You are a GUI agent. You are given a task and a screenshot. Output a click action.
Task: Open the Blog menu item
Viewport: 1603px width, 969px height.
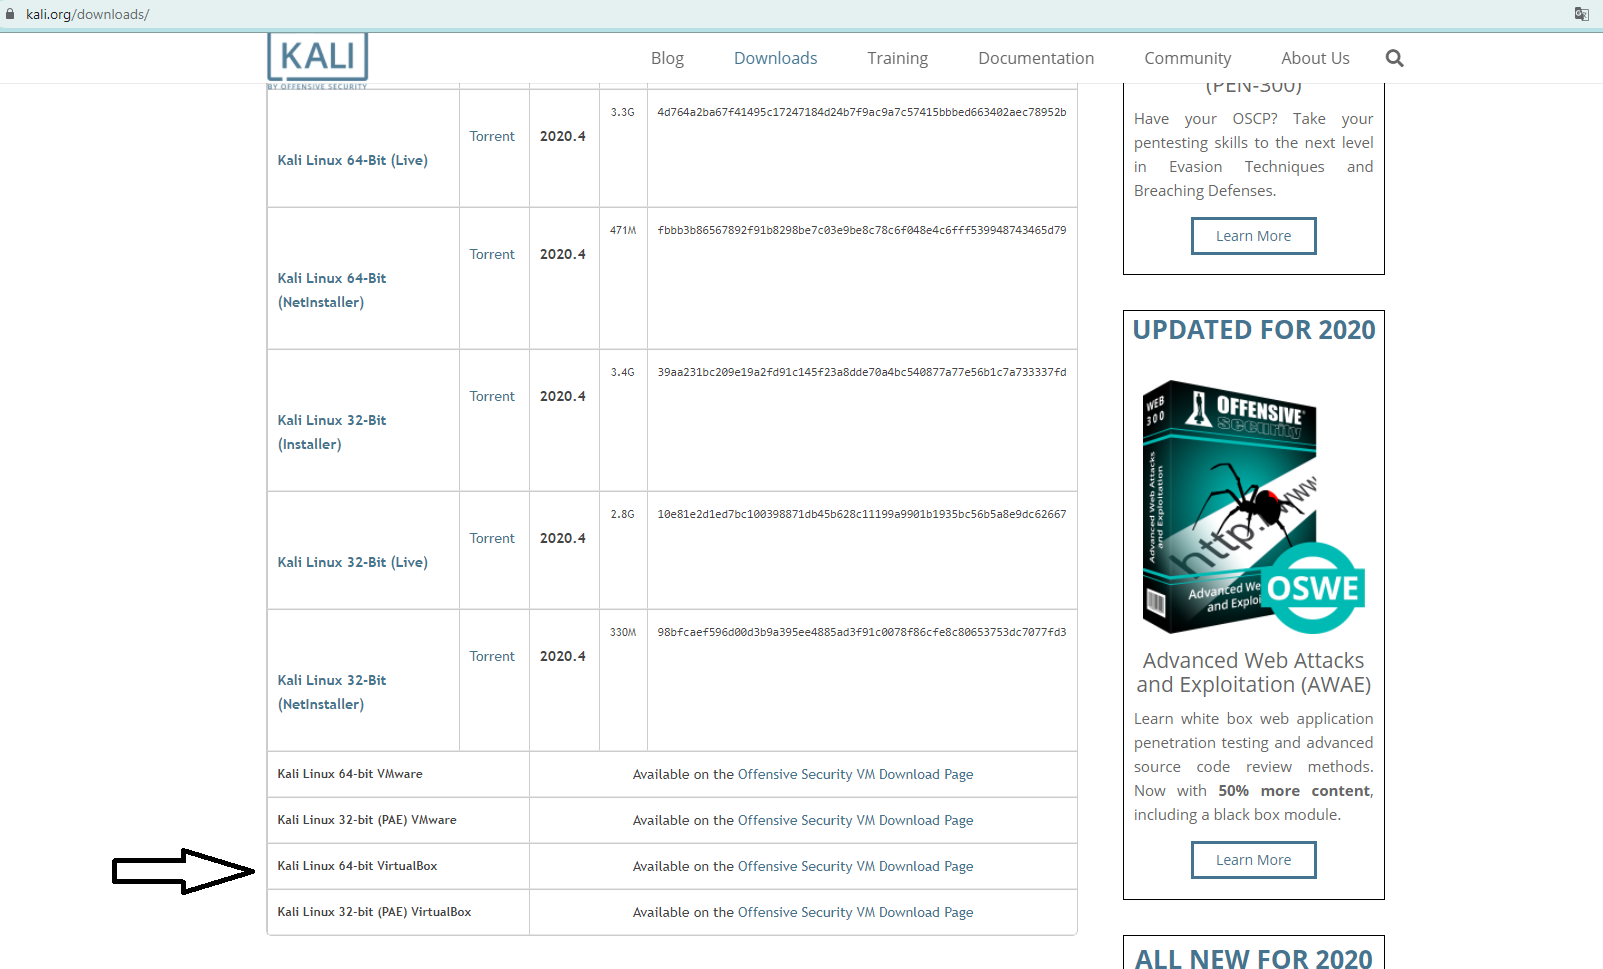pyautogui.click(x=667, y=58)
